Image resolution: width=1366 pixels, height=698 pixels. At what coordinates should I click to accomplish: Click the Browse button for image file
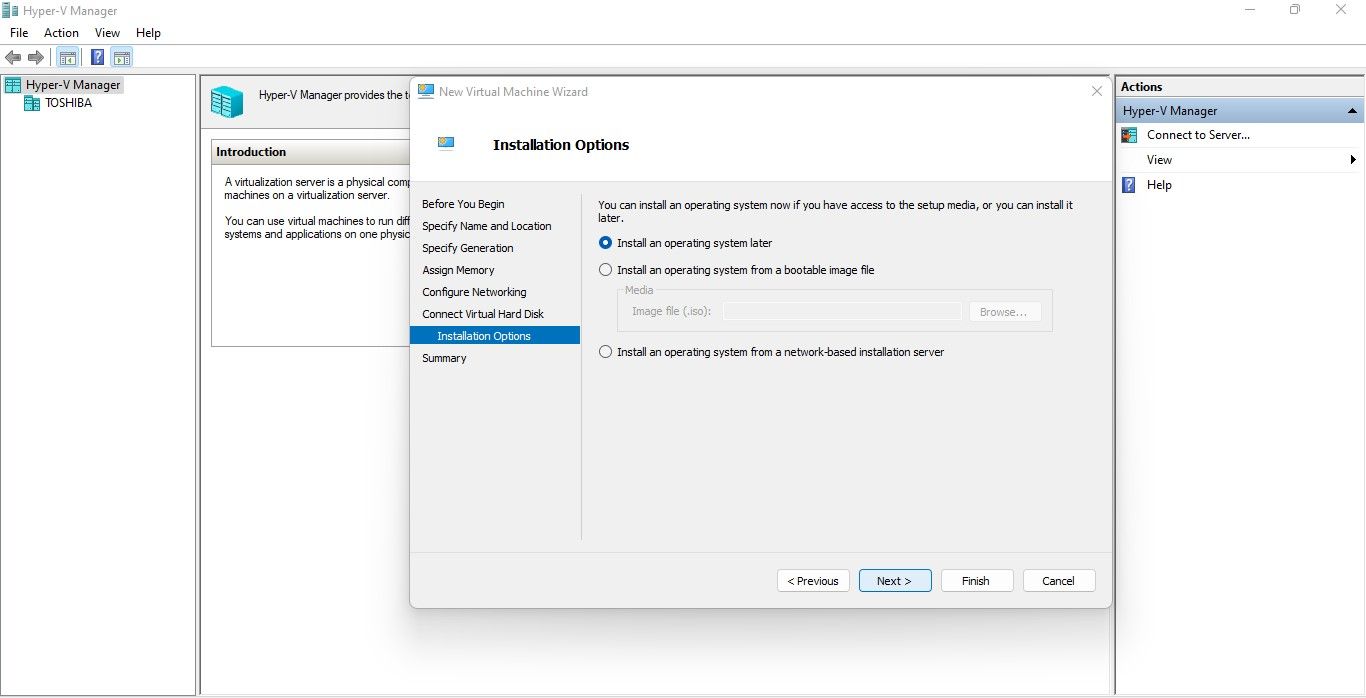[1004, 312]
